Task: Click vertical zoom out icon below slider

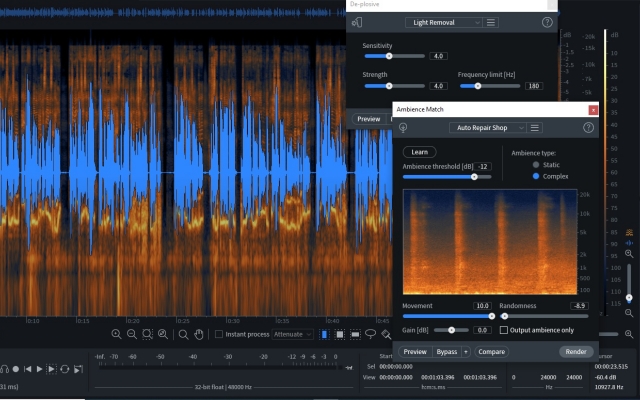Action: 629,313
